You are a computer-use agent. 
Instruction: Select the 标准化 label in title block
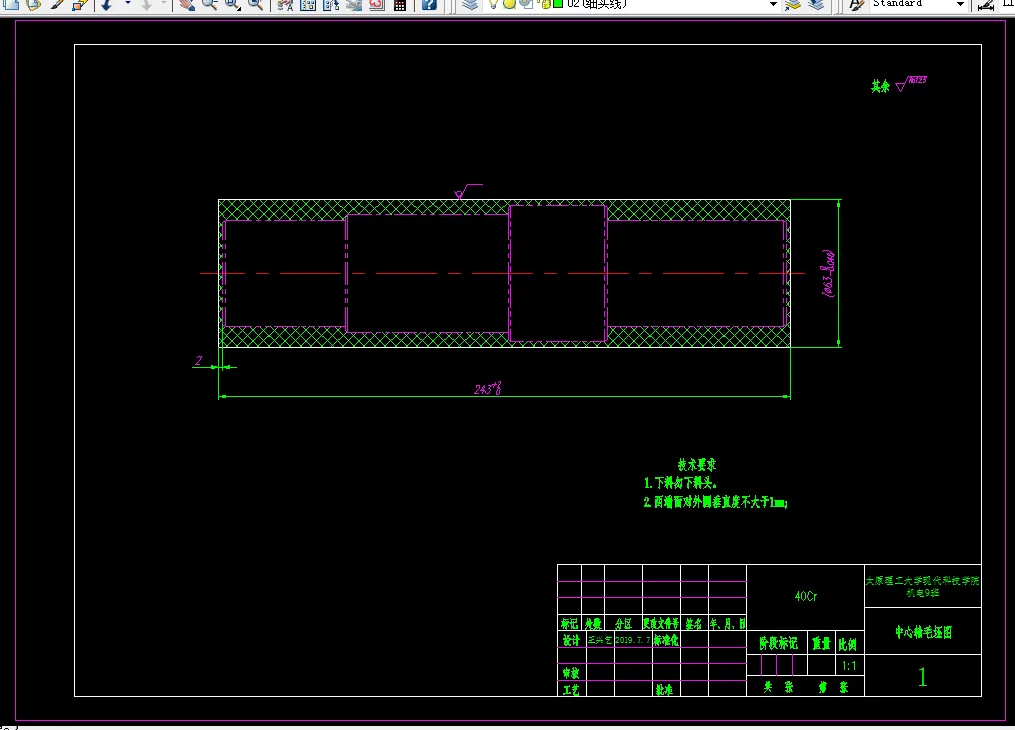(x=666, y=640)
